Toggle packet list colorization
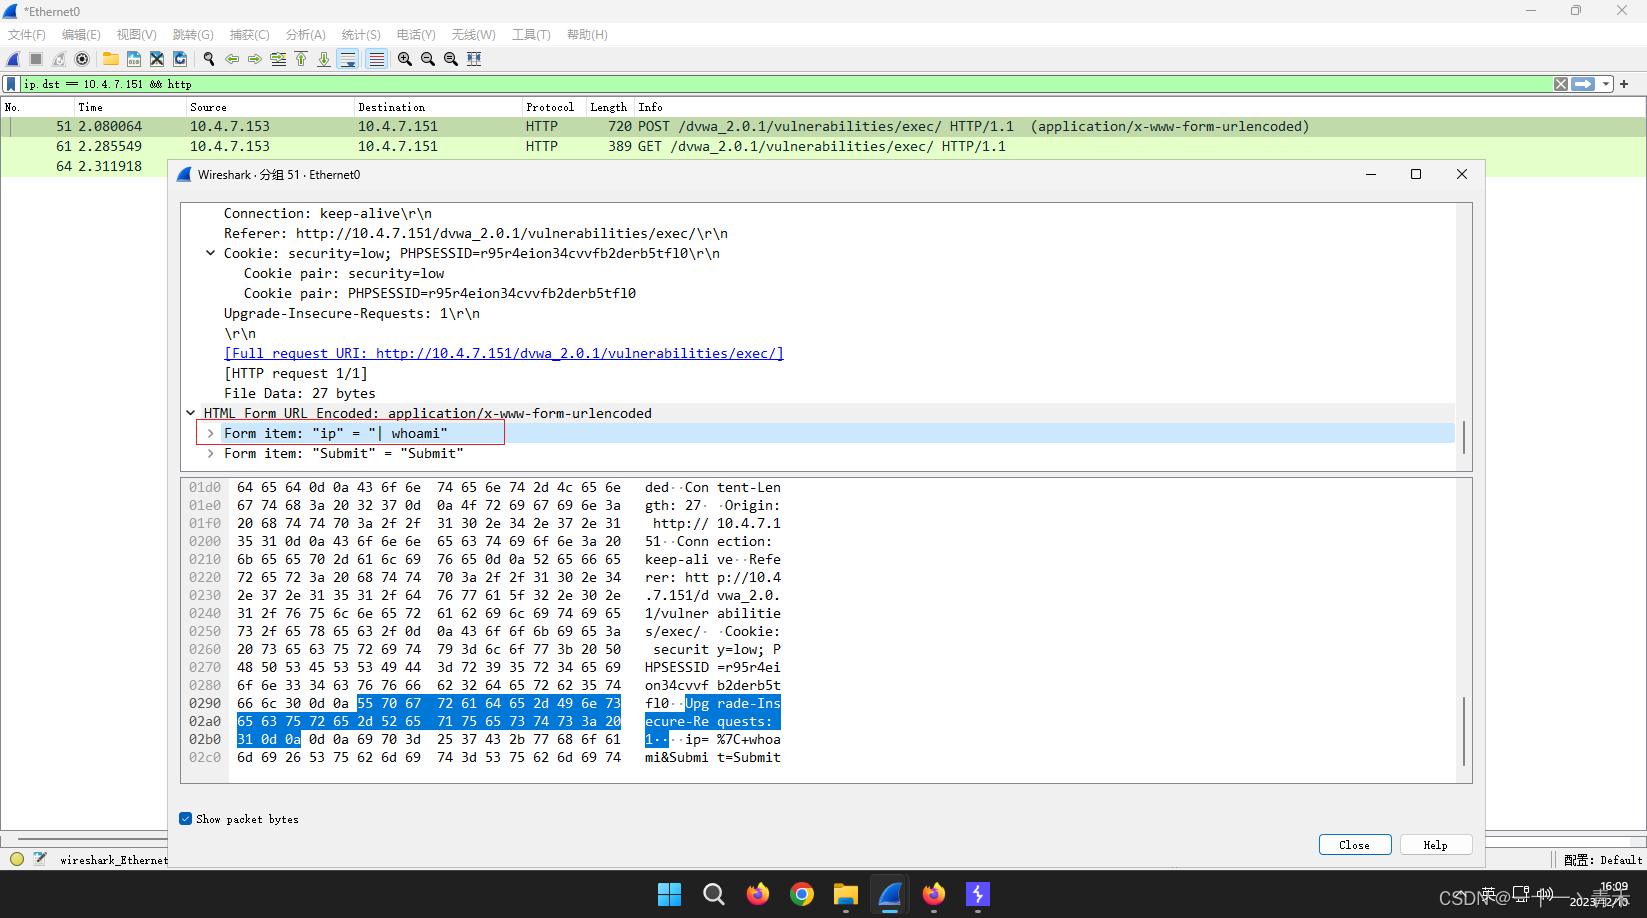Viewport: 1647px width, 918px height. pyautogui.click(x=376, y=59)
